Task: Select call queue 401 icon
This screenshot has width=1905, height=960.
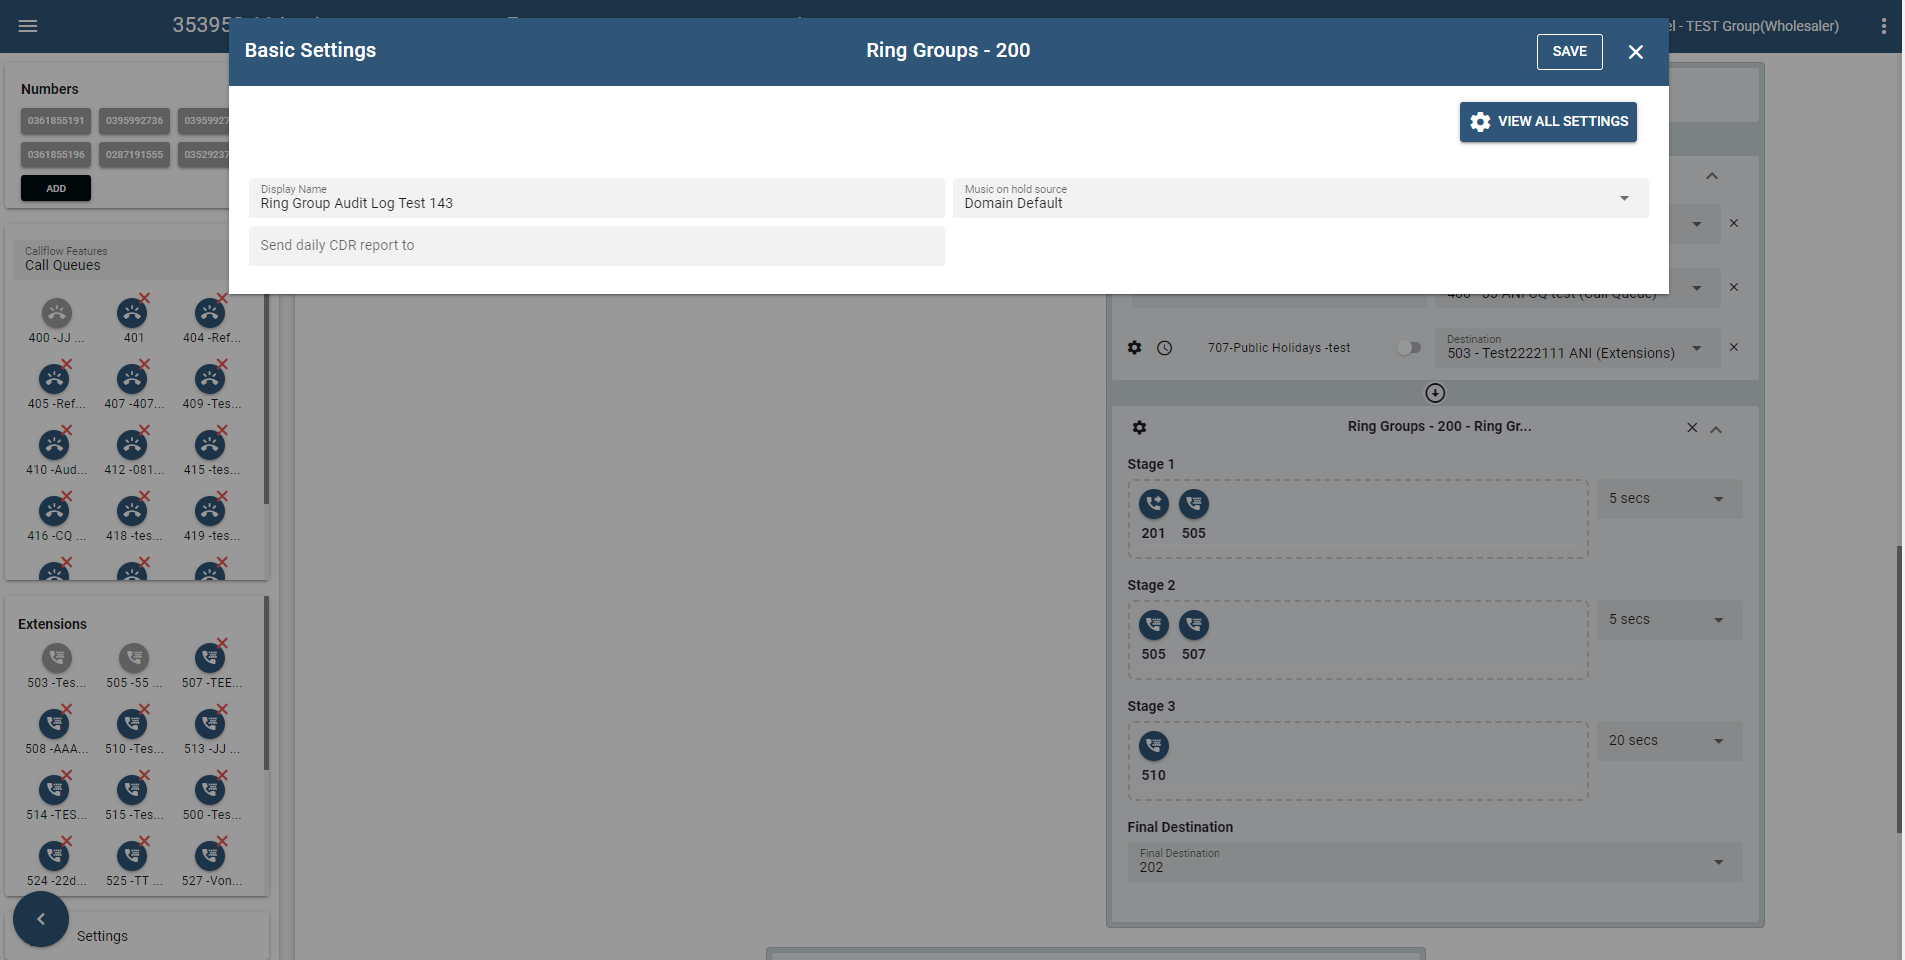Action: pyautogui.click(x=132, y=314)
